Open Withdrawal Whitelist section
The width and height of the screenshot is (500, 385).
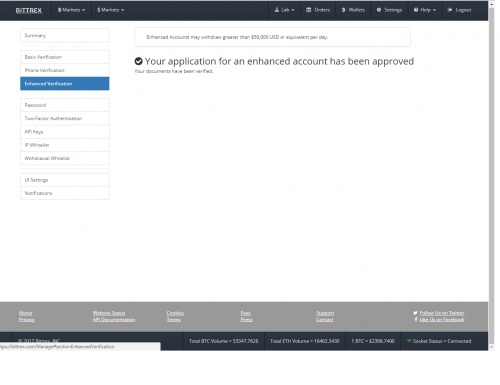(x=65, y=158)
